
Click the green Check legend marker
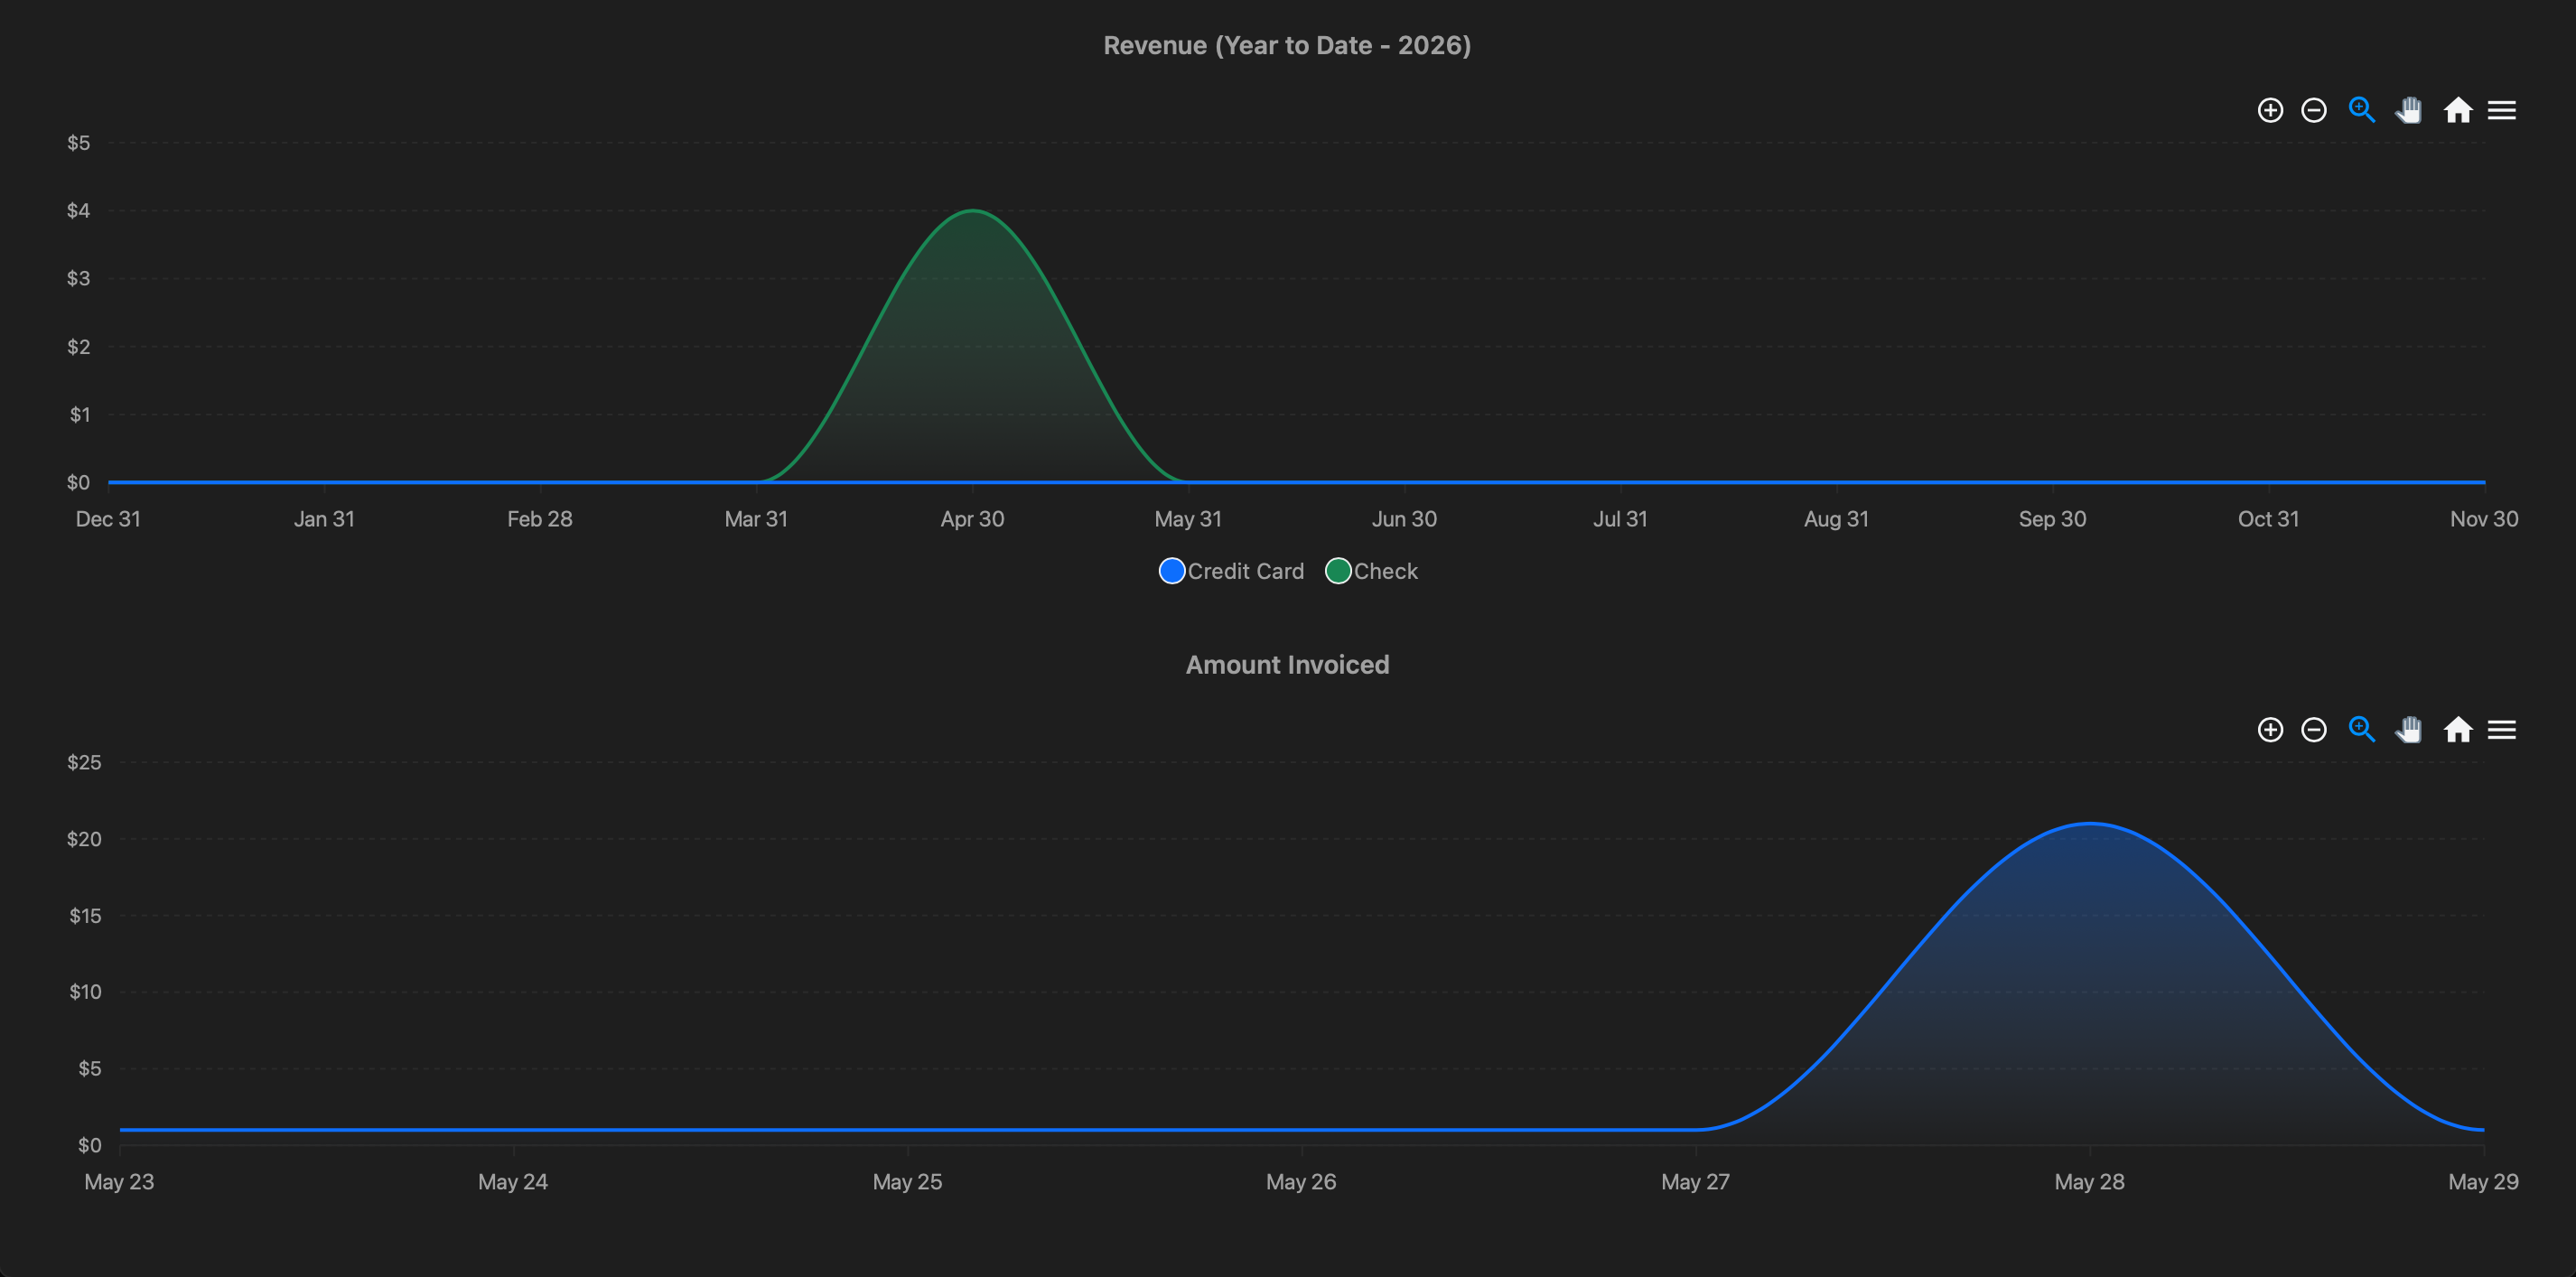tap(1338, 571)
